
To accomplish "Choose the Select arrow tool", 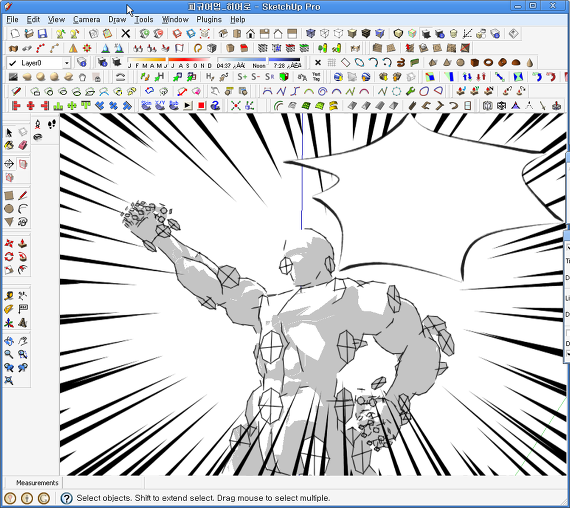I will click(x=9, y=132).
